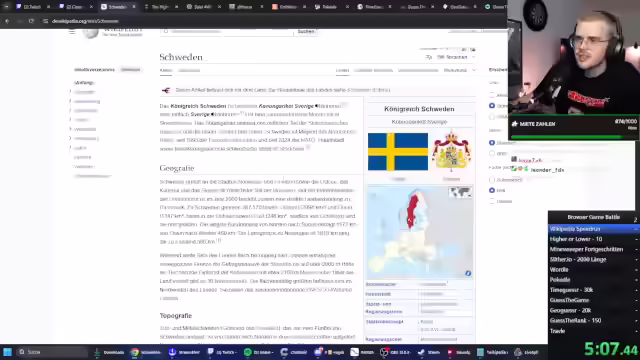Select the wide width radio button

pos(492,153)
